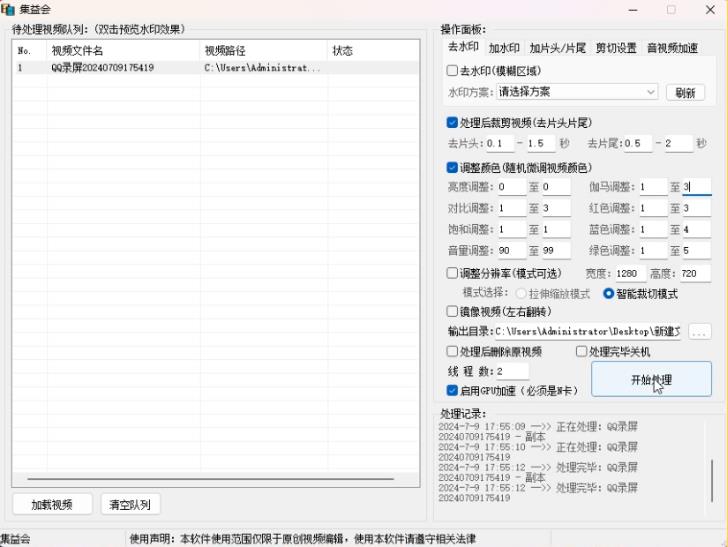The height and width of the screenshot is (547, 728).
Task: Check the 镜像视频 (左右翻转) option
Action: pyautogui.click(x=452, y=311)
